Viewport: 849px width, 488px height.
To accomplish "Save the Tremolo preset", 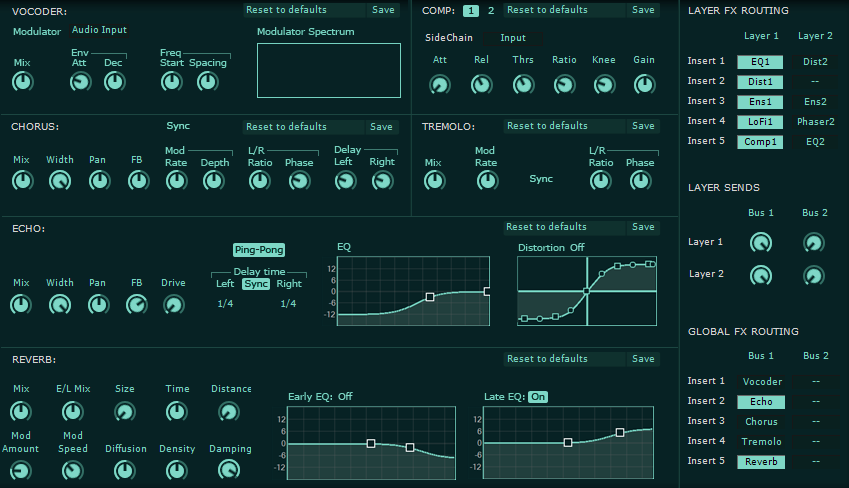I will click(x=643, y=126).
